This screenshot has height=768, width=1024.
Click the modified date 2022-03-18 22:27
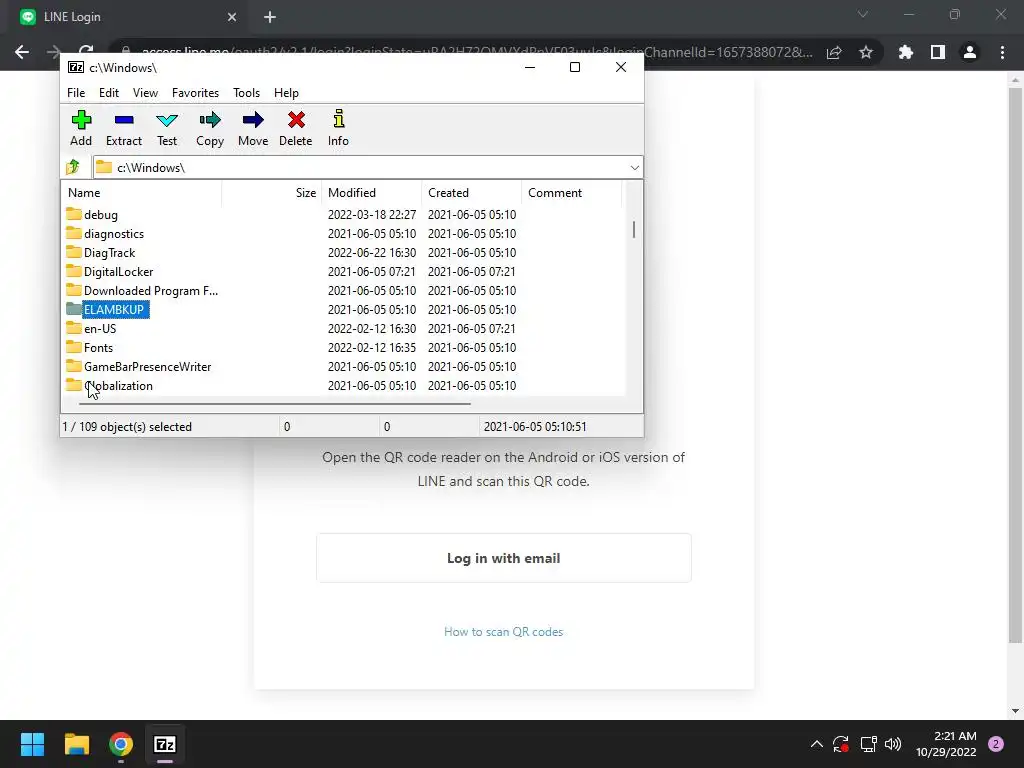[372, 215]
